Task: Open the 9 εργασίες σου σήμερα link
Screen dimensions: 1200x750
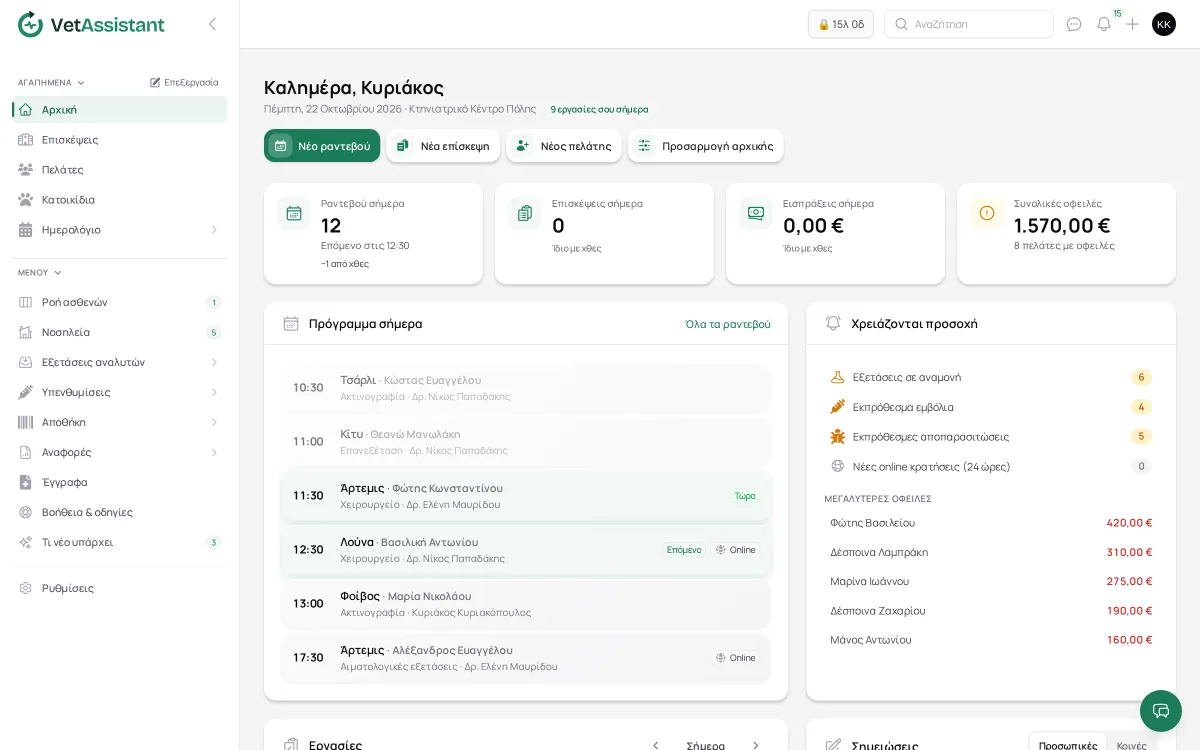Action: [x=599, y=109]
